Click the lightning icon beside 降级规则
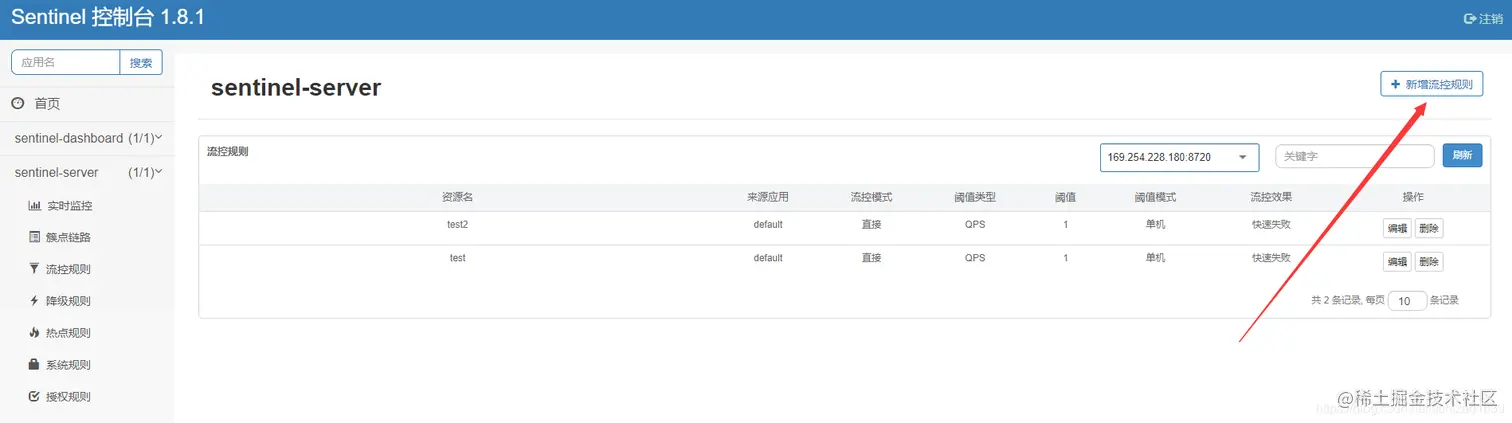Screen dimensions: 1512x423 (35, 301)
